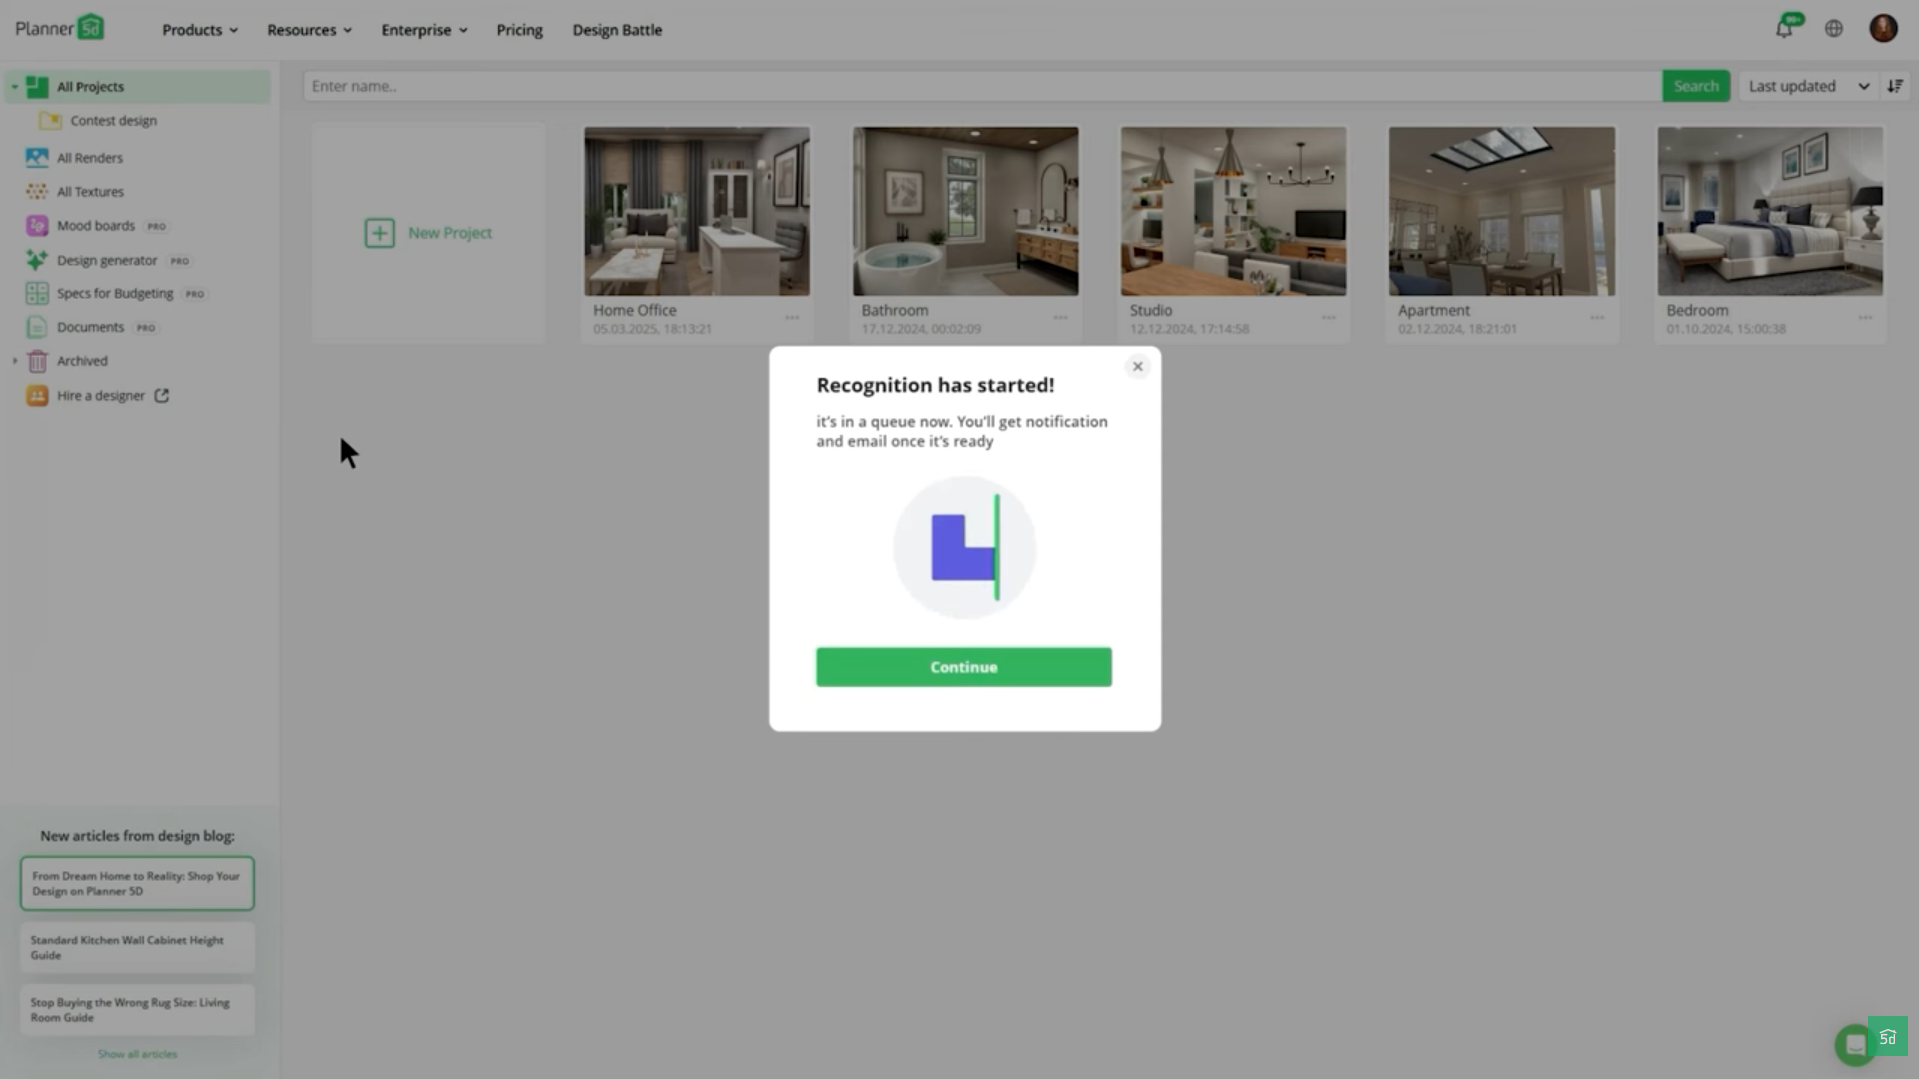The image size is (1919, 1079).
Task: Select All Renders in the sidebar
Action: click(90, 158)
